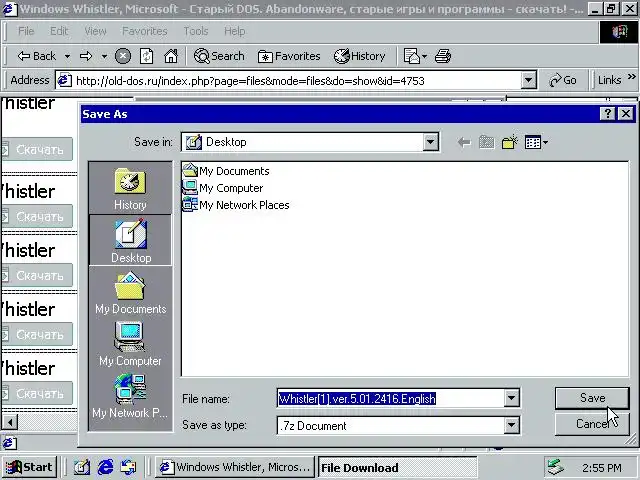The width and height of the screenshot is (640, 480).
Task: Switch to Windows Whistler taskbar button
Action: 235,467
